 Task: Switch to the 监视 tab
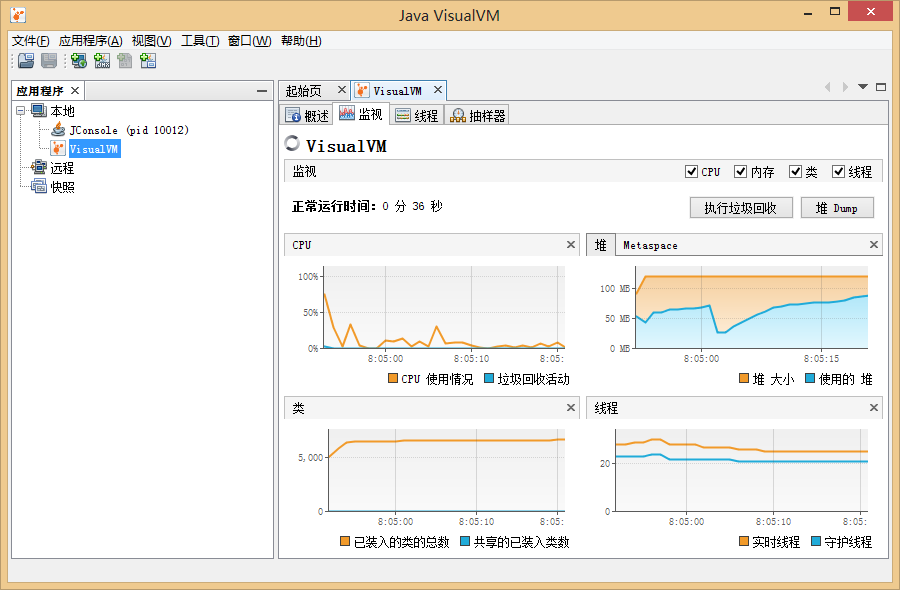[361, 114]
